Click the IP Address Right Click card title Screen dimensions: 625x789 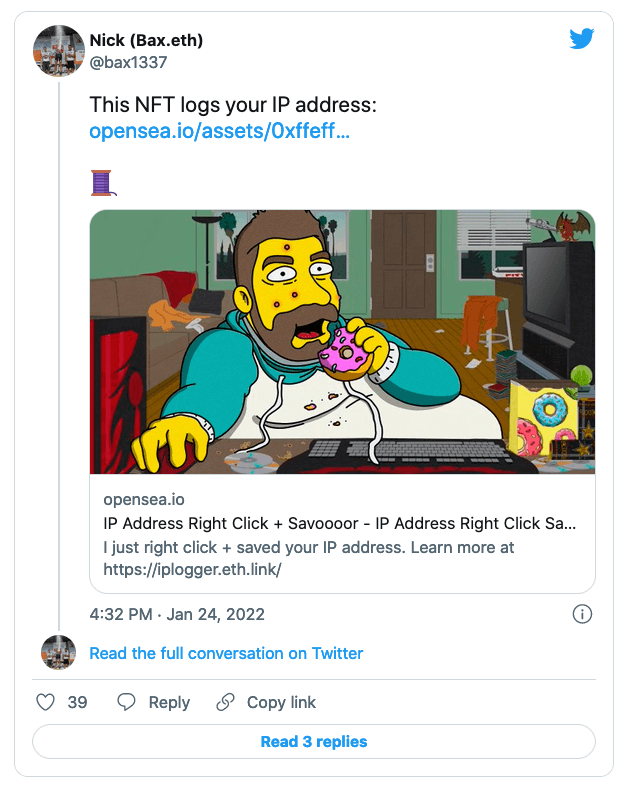pos(340,523)
